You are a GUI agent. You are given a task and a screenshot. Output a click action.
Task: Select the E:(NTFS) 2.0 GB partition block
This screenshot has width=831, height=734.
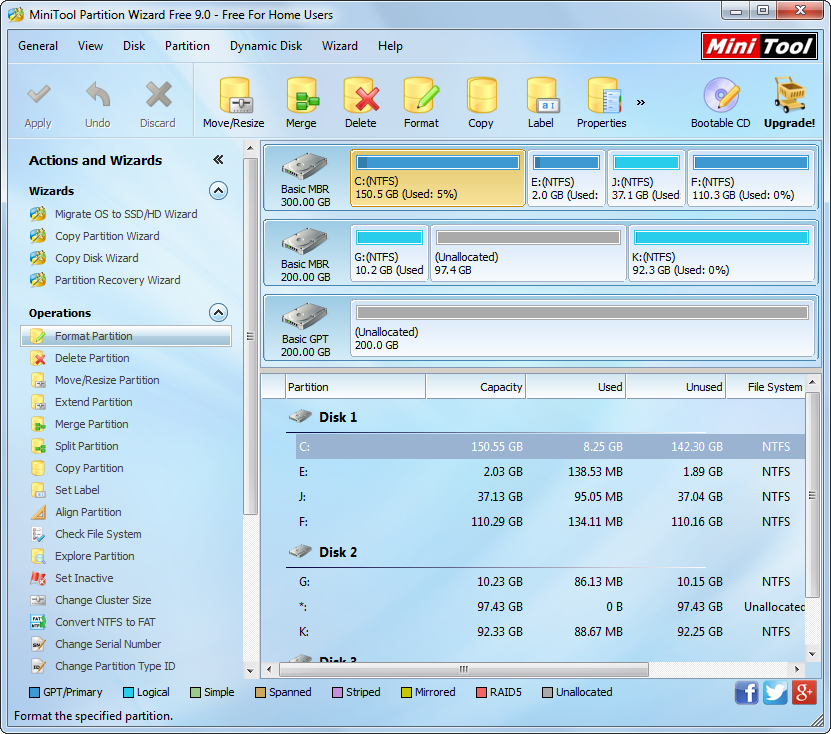click(566, 178)
